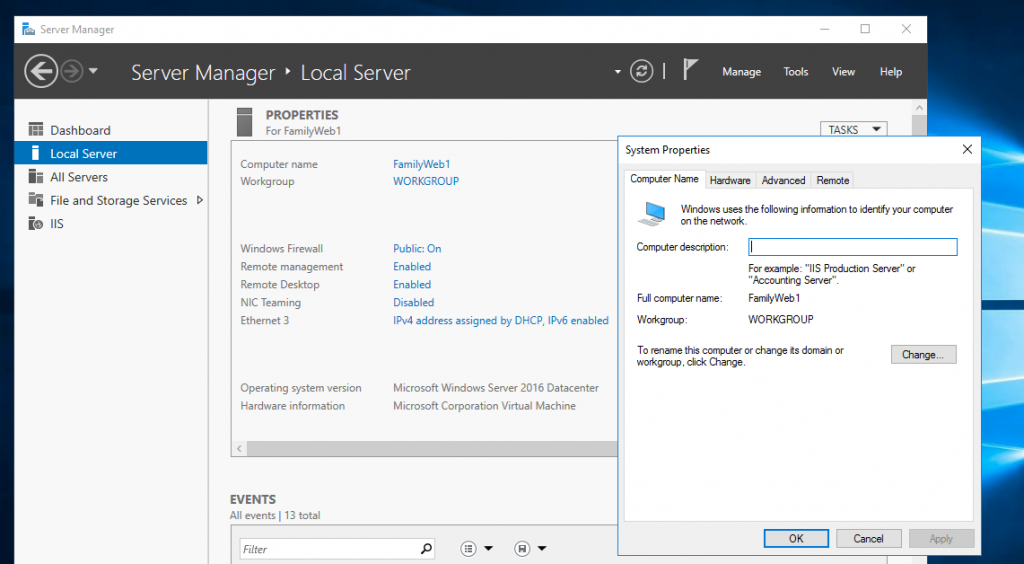
Task: Click the File and Storage Services icon
Action: point(36,200)
